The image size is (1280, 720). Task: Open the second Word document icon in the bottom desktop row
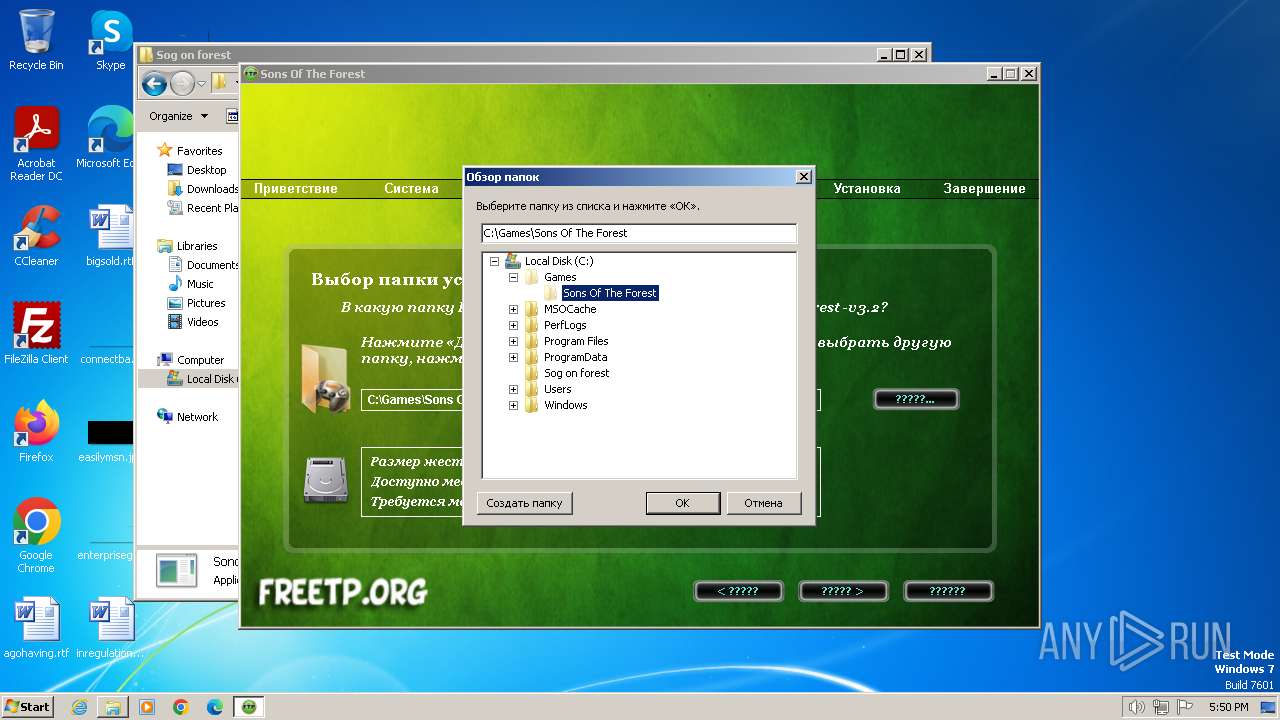point(110,628)
